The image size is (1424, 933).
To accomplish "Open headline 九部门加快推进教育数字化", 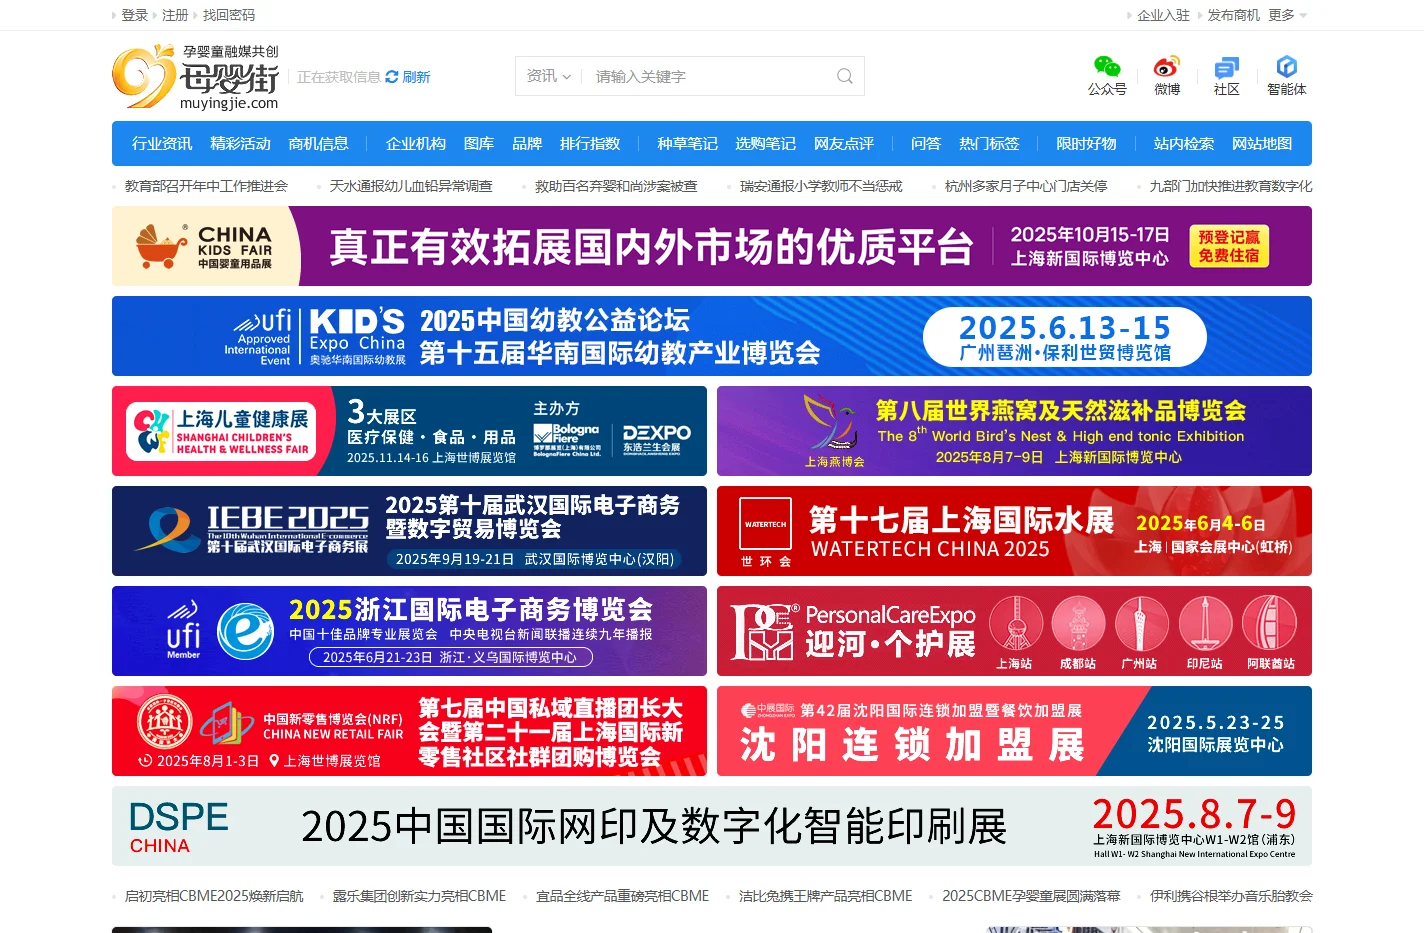I will pos(1230,186).
